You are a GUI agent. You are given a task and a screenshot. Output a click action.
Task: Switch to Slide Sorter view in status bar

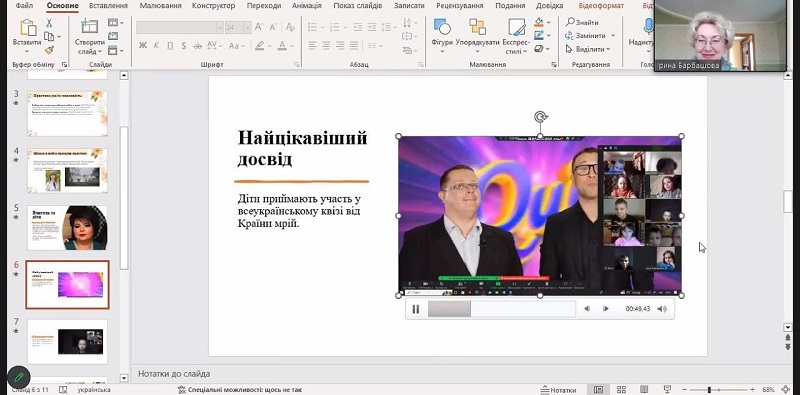click(x=621, y=390)
